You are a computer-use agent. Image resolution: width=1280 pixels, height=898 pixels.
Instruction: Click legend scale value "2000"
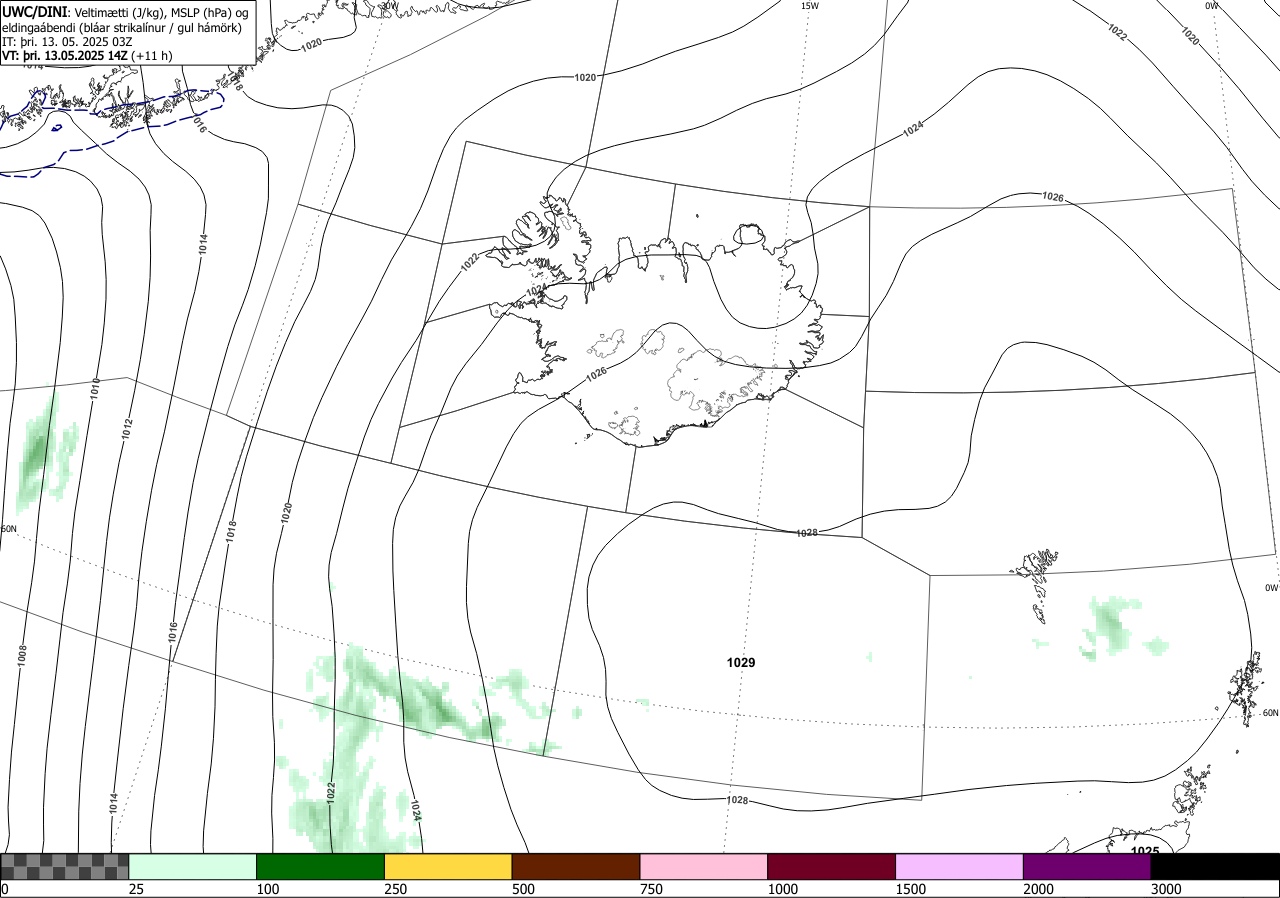click(1040, 889)
